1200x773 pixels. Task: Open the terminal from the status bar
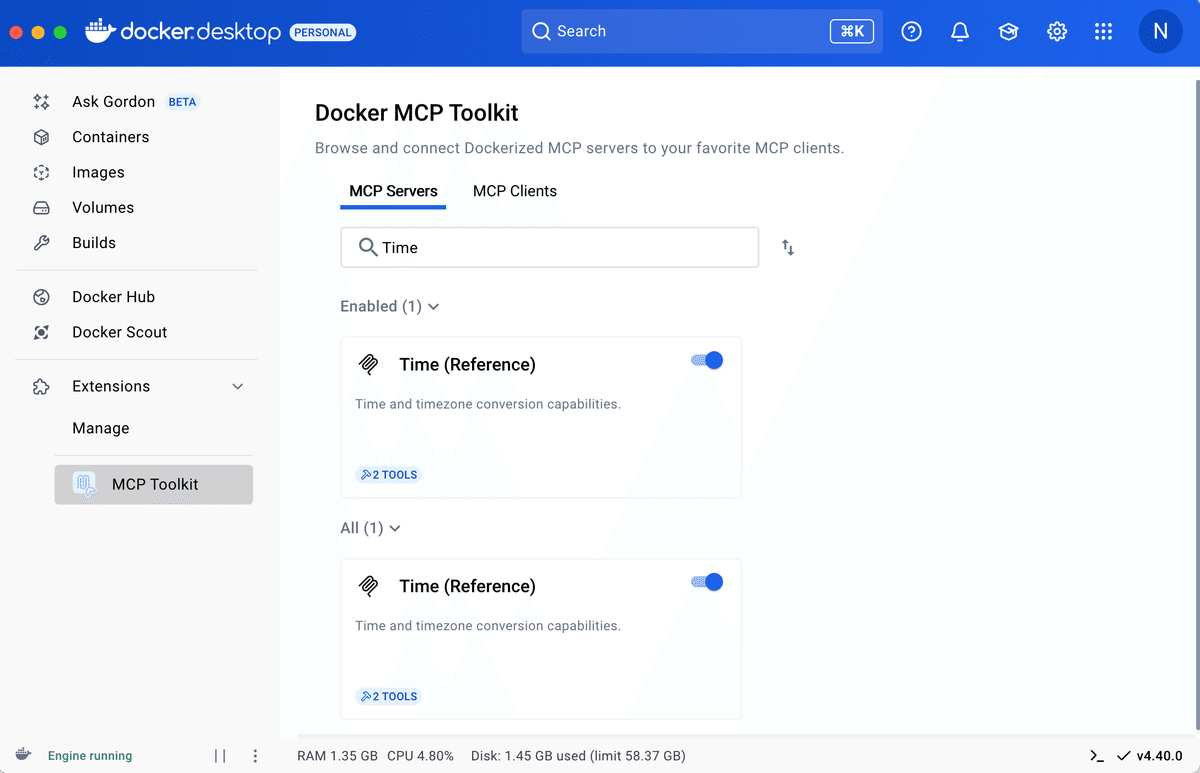point(1096,756)
